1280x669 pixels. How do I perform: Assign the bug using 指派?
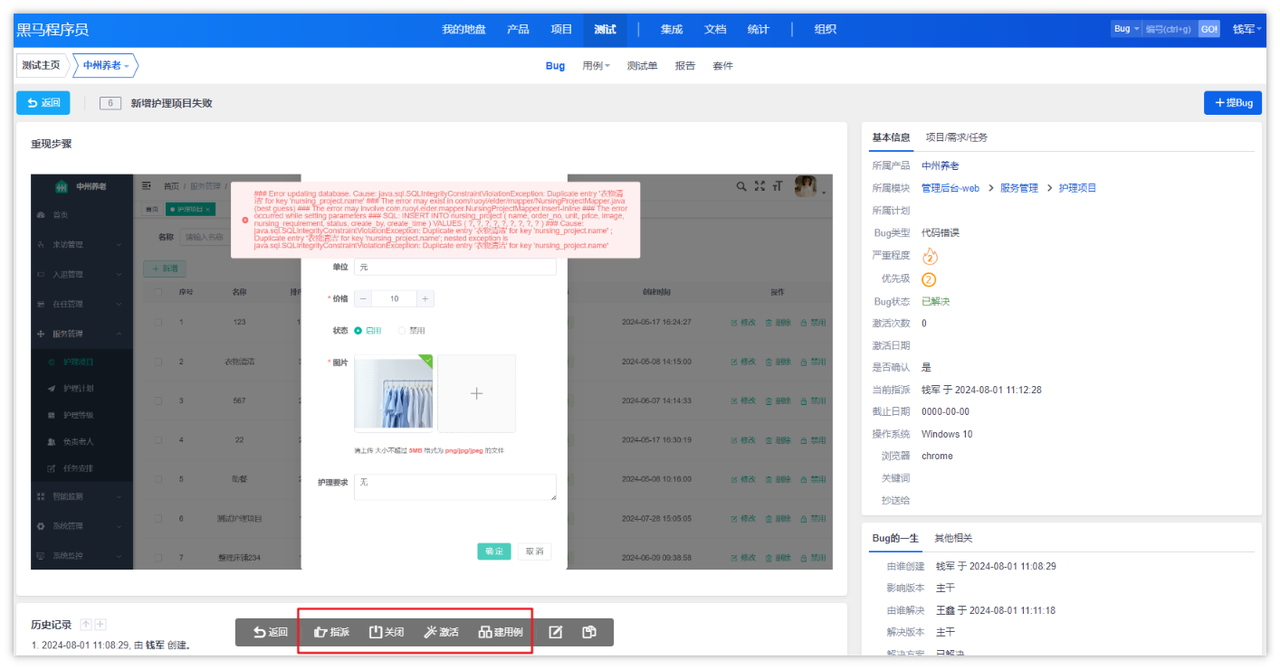pyautogui.click(x=332, y=632)
